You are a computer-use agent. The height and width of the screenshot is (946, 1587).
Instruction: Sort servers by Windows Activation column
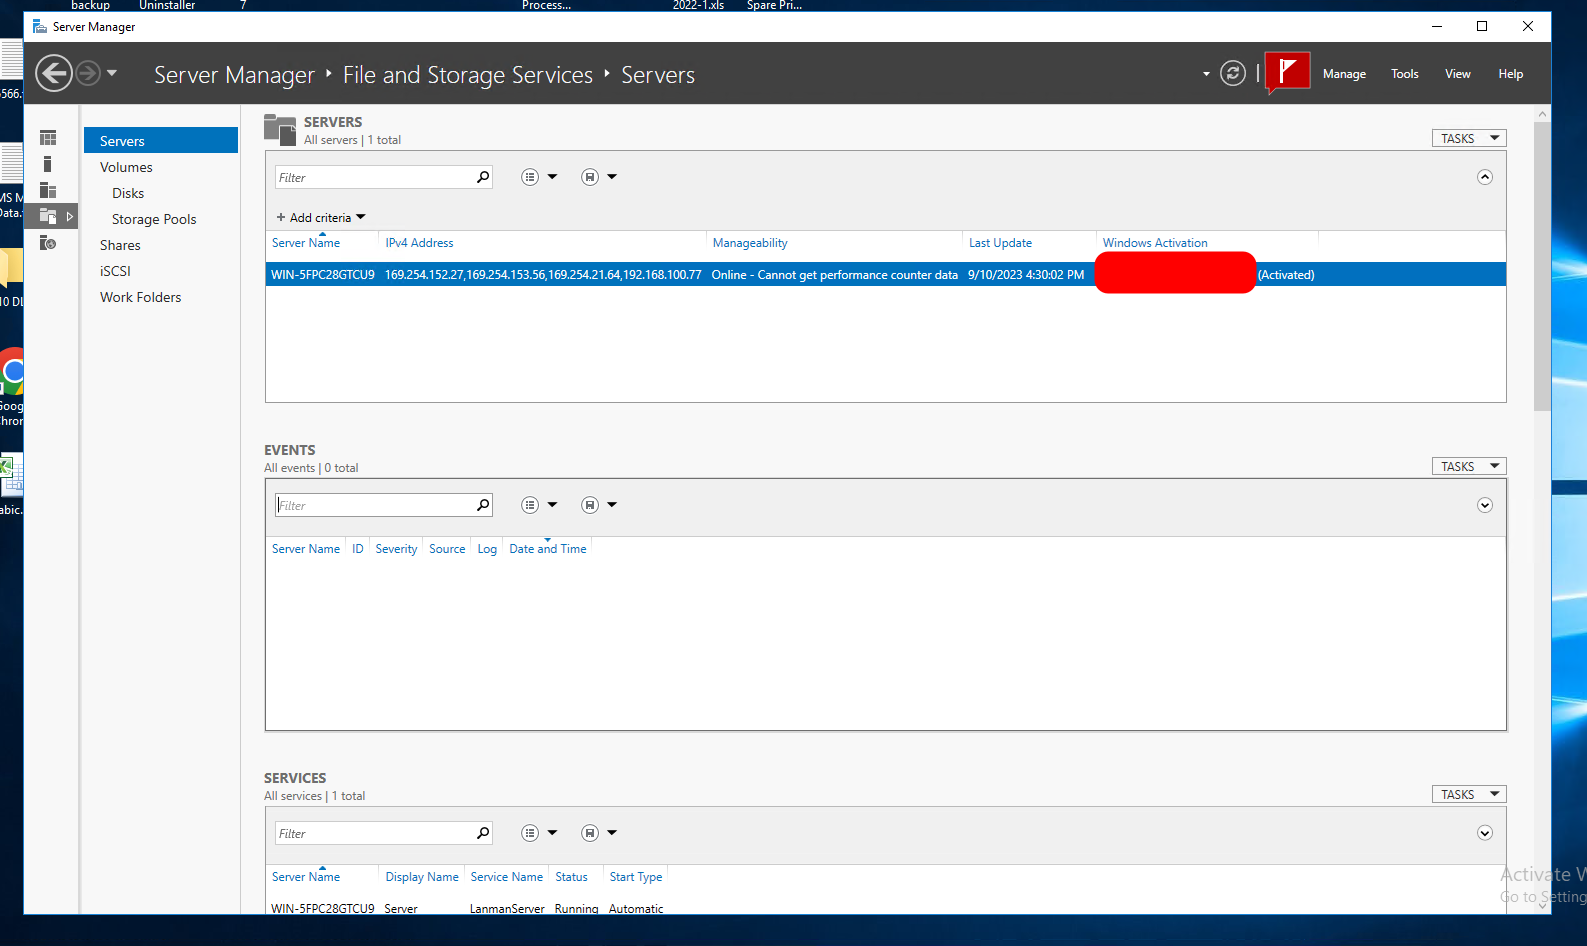(x=1155, y=243)
